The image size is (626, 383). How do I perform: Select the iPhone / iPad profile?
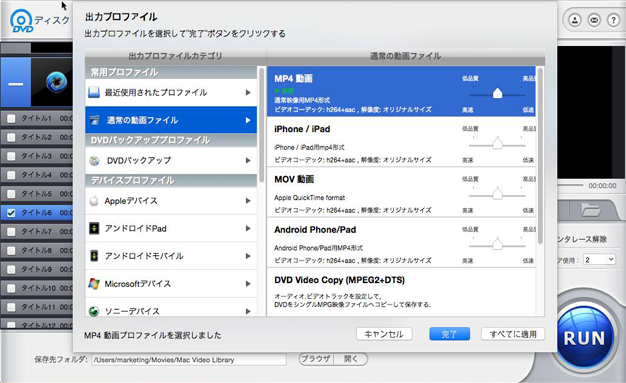point(401,142)
